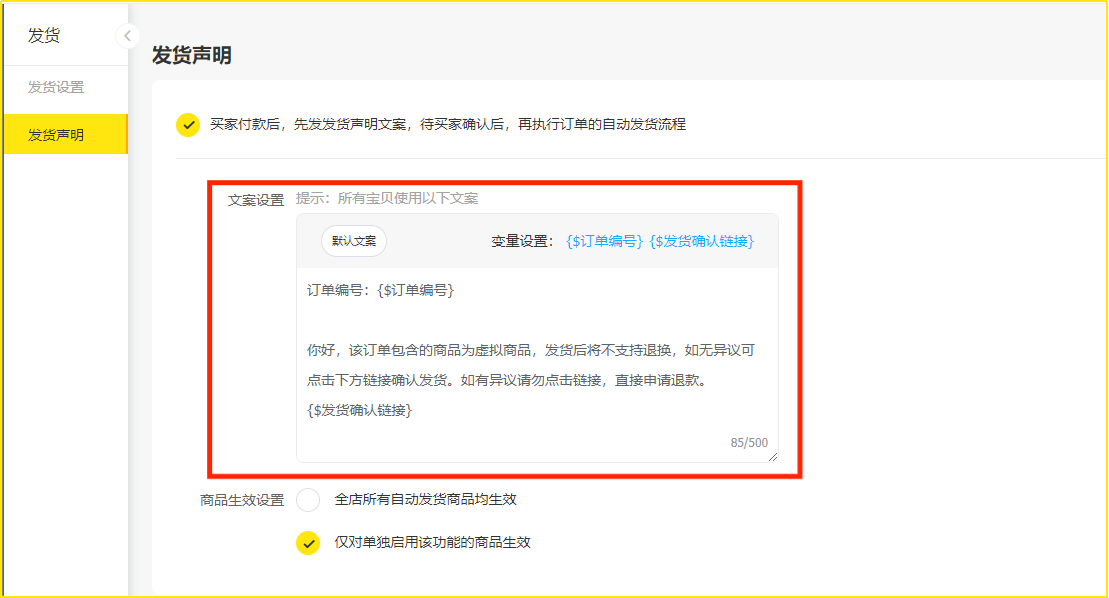Image resolution: width=1109 pixels, height=598 pixels.
Task: Insert the {$订单编号} variable from toolbar
Action: [x=604, y=241]
